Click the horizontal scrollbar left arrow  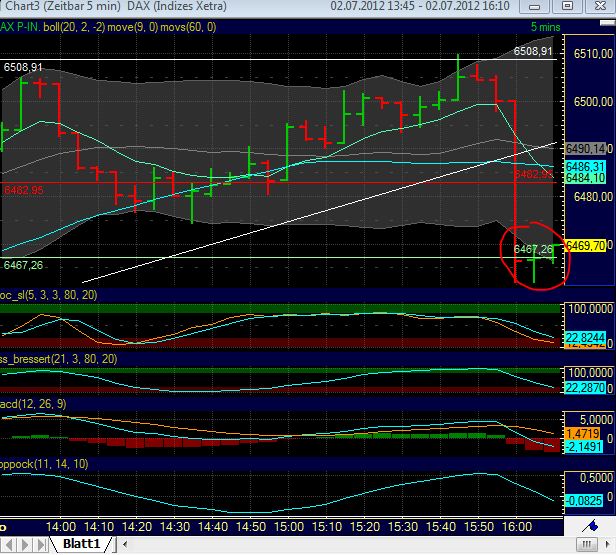125,545
